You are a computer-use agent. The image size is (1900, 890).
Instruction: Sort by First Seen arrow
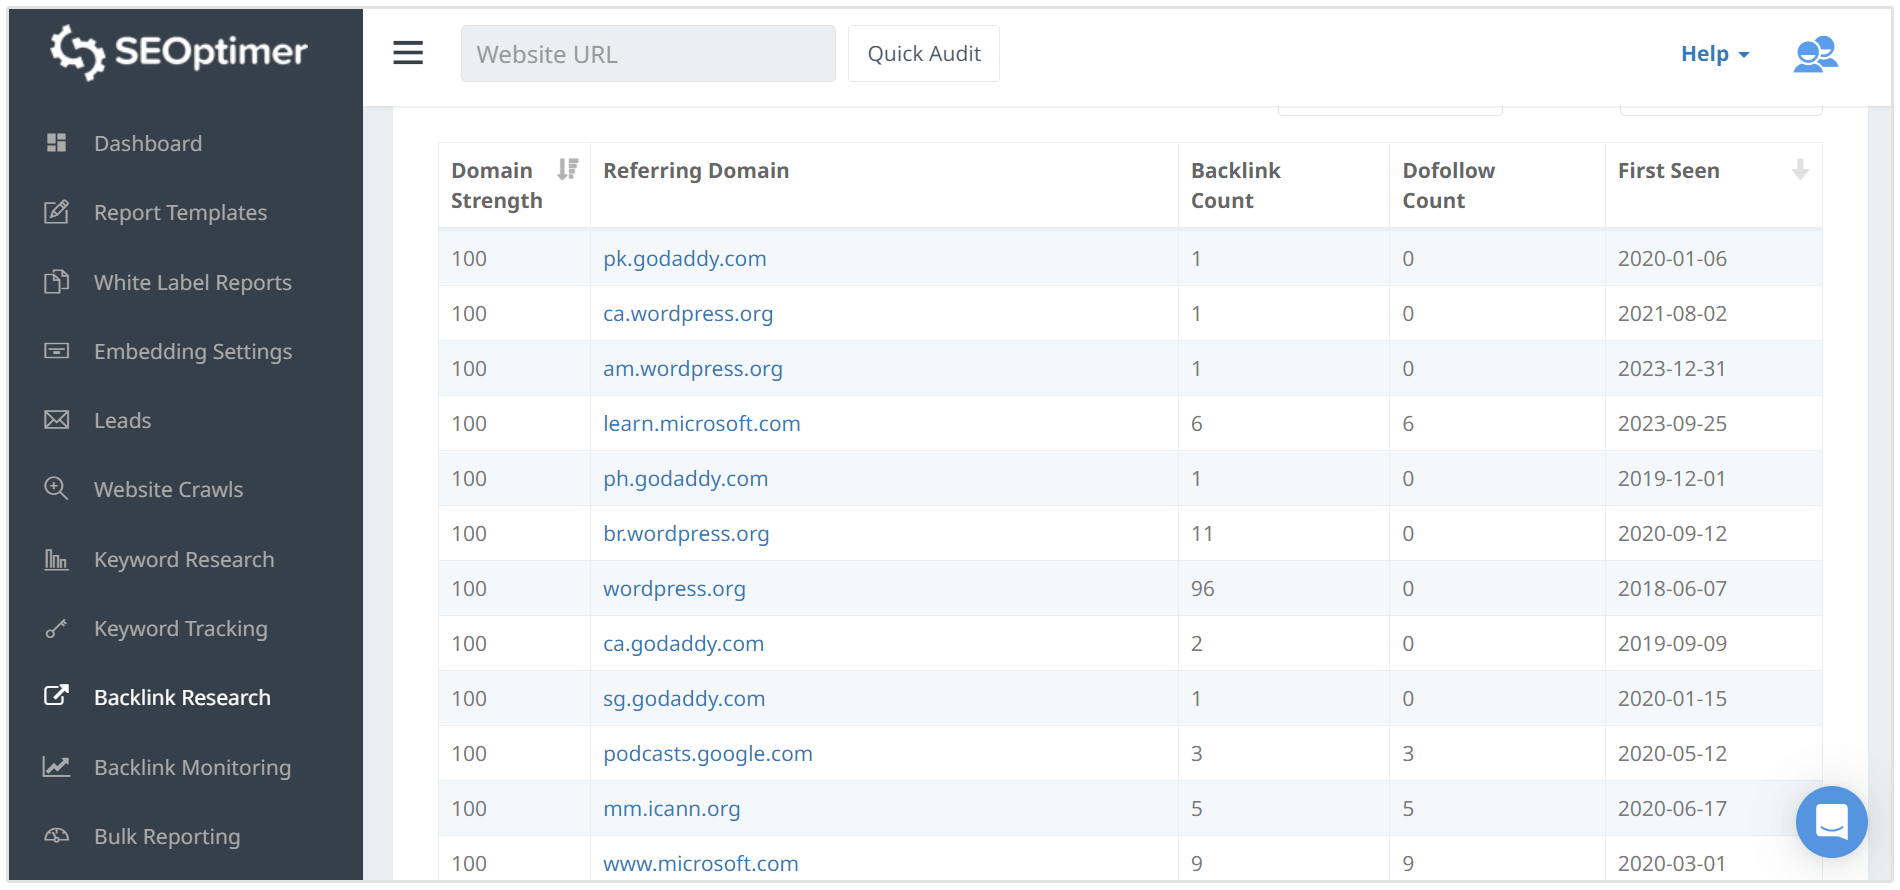click(1799, 170)
